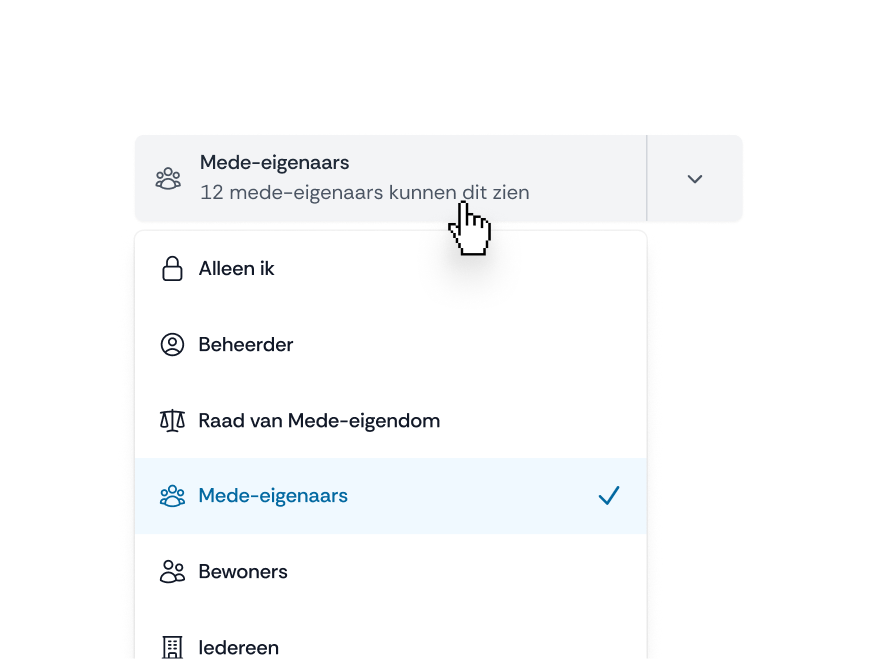Image resolution: width=878 pixels, height=659 pixels.
Task: Select Beheerder from the list
Action: pos(246,345)
